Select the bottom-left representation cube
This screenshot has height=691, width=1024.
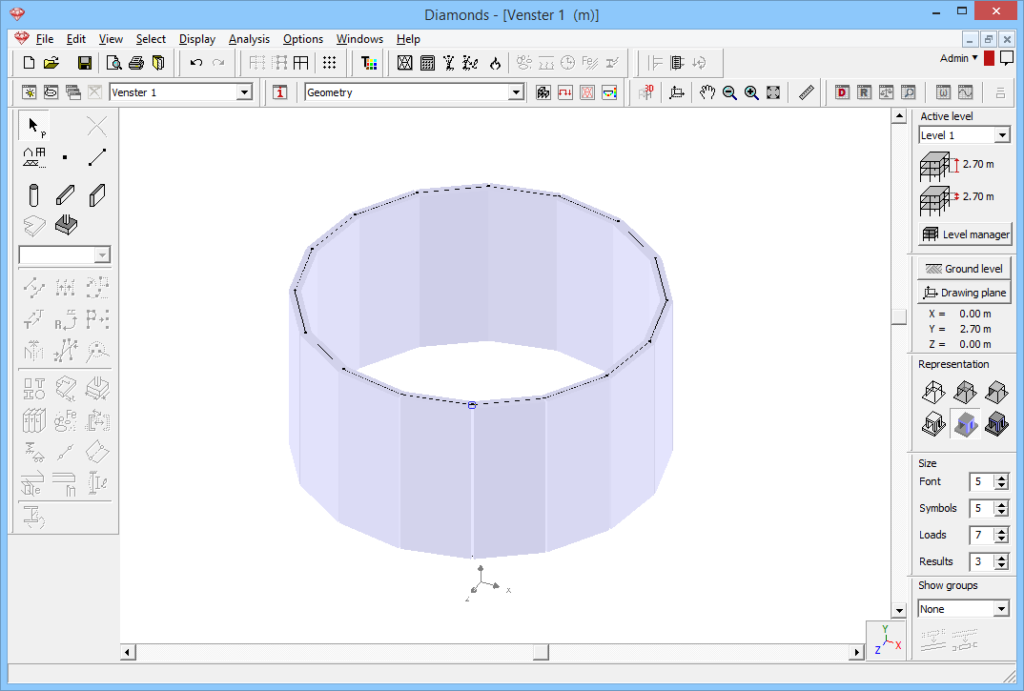(933, 425)
